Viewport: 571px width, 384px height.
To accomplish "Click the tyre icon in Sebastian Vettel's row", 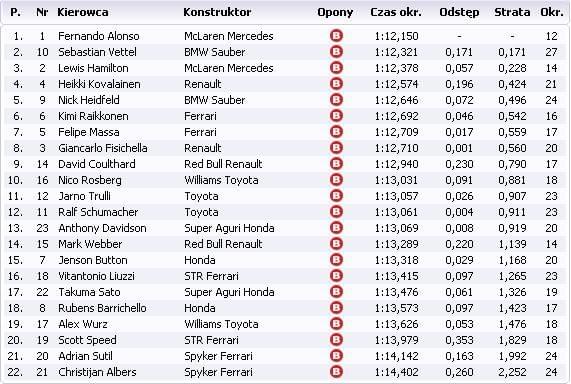I will tap(336, 52).
